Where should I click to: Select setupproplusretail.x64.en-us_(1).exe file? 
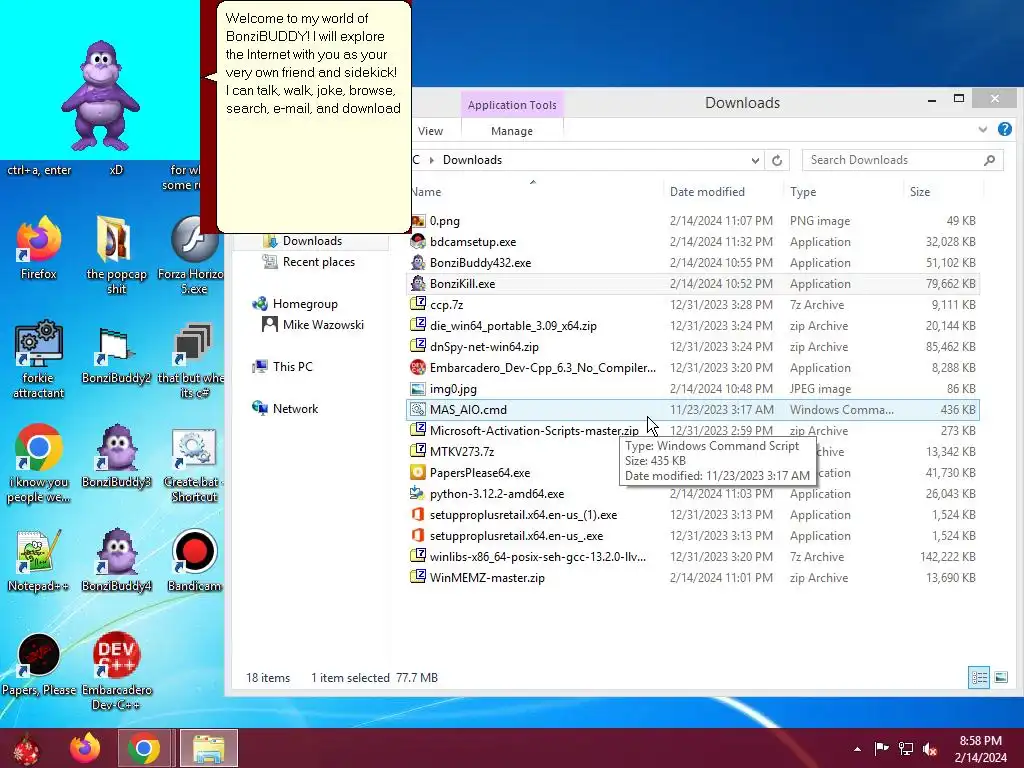pyautogui.click(x=694, y=515)
